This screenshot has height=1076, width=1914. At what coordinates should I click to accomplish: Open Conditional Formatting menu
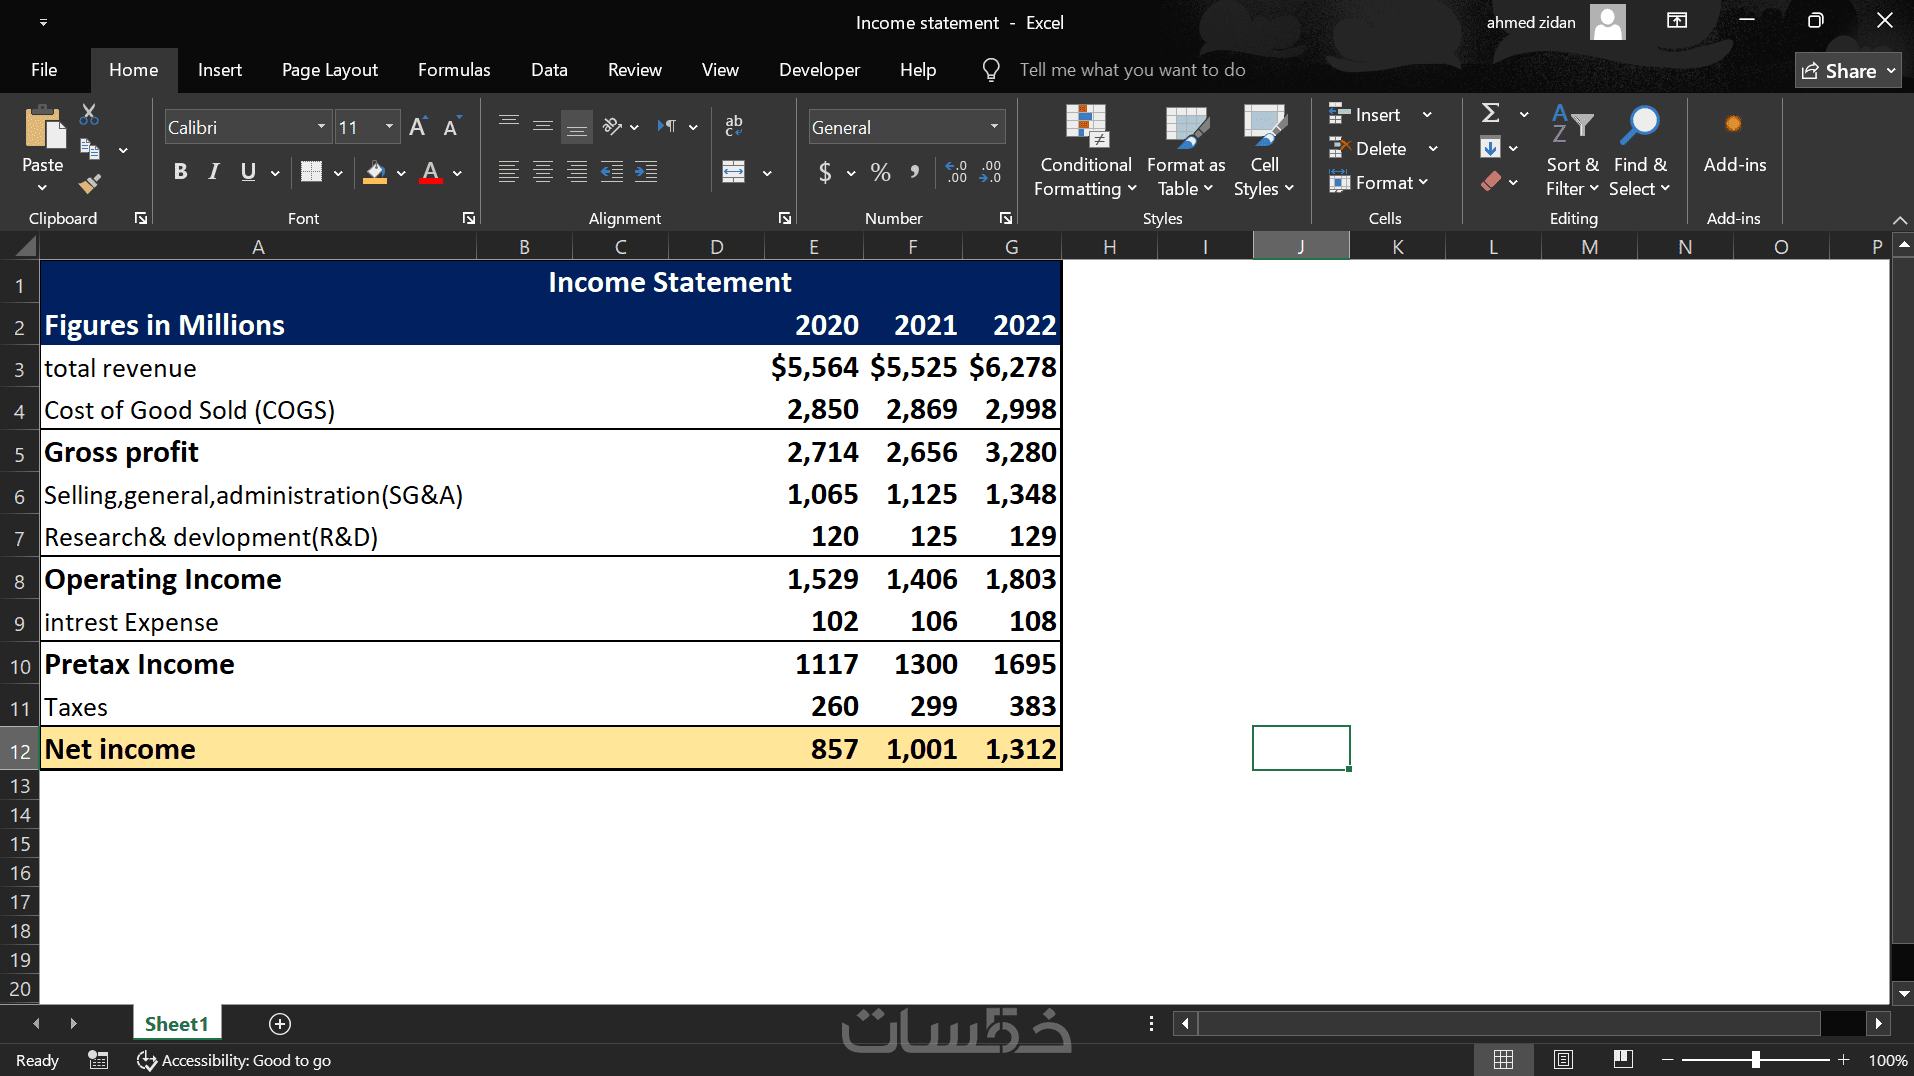(x=1085, y=151)
